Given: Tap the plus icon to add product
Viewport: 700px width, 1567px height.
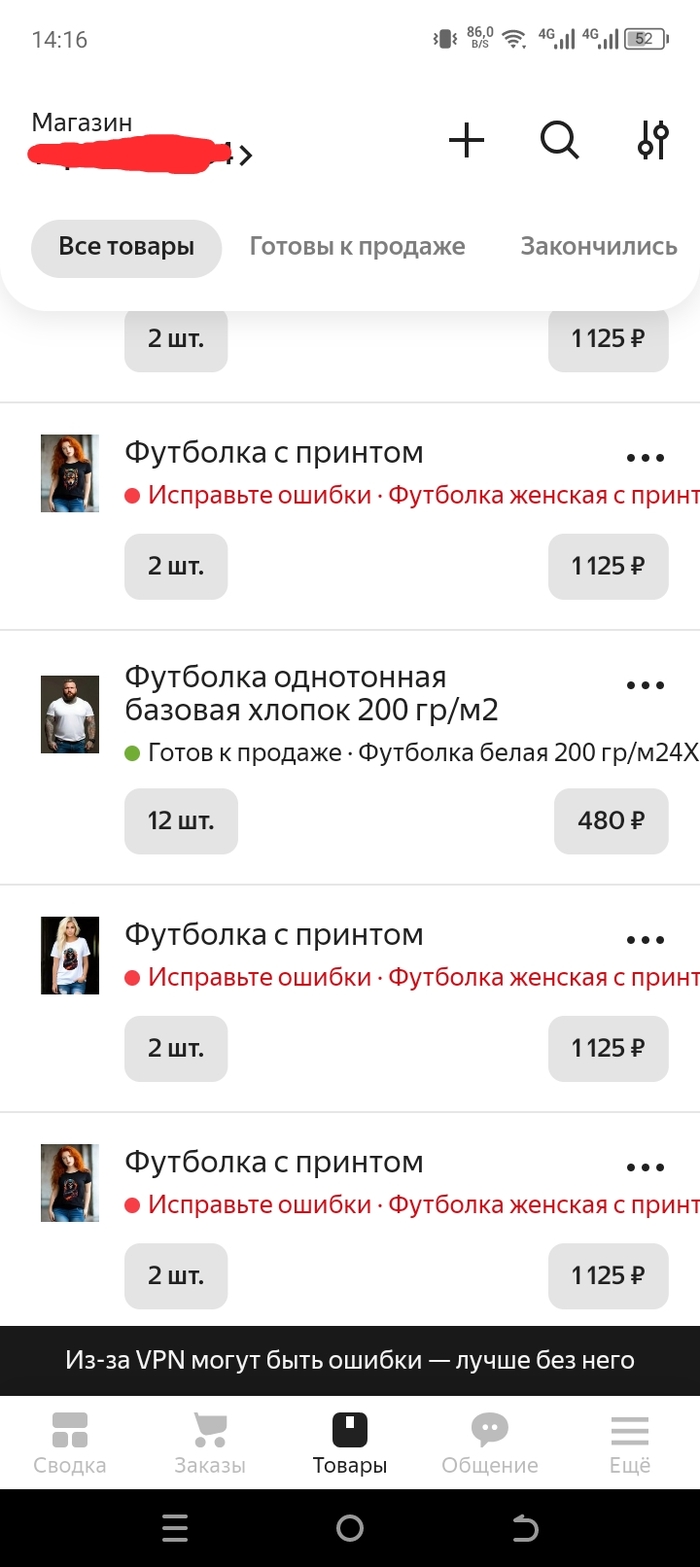Looking at the screenshot, I should pos(466,141).
